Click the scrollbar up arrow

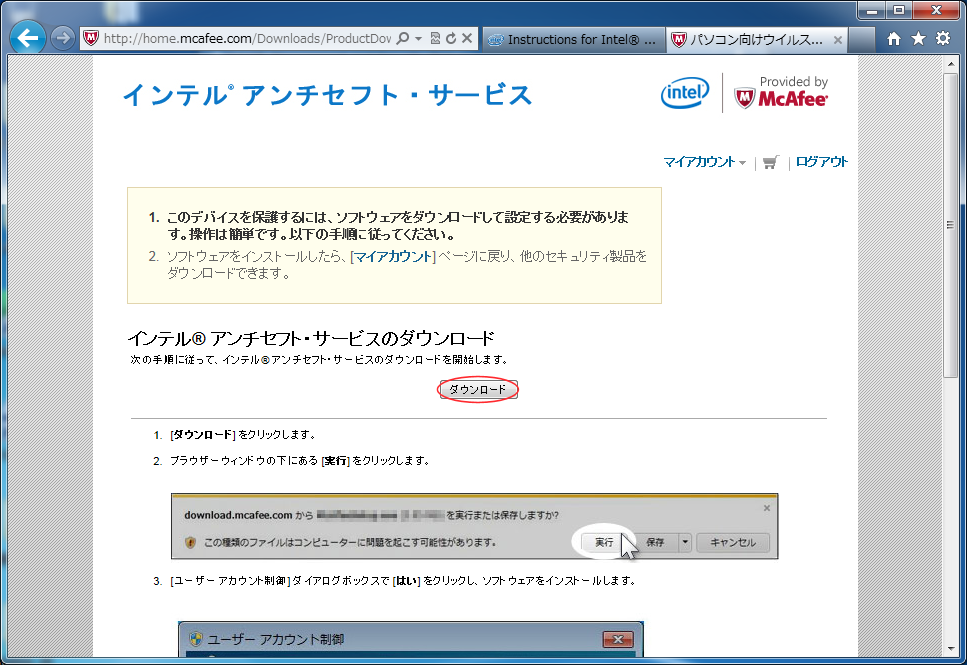[950, 64]
